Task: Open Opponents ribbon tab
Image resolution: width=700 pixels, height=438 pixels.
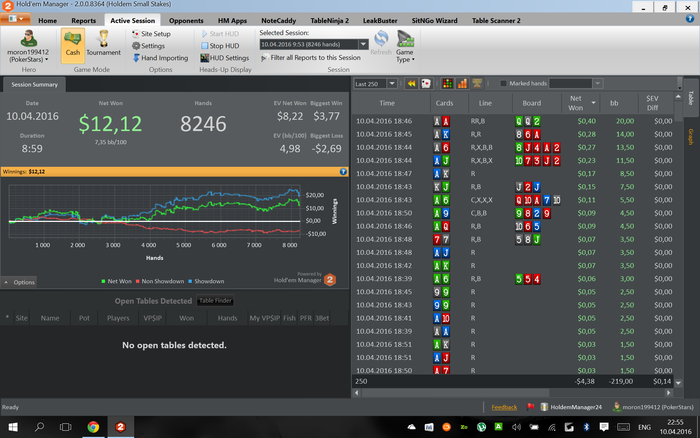Action: (186, 21)
